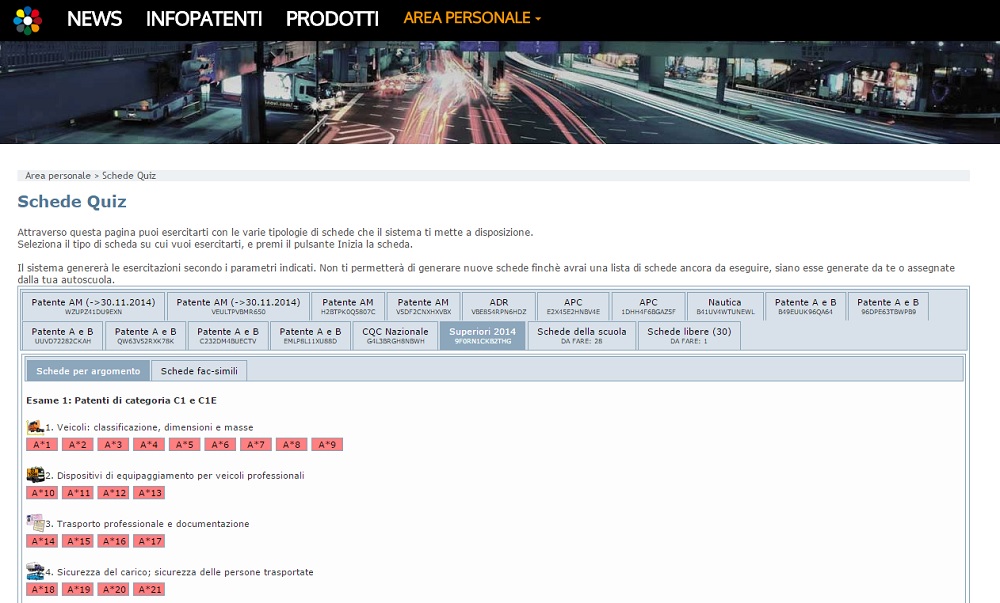Open the NEWS menu item
Screen dimensions: 1000x603
[x=94, y=19]
